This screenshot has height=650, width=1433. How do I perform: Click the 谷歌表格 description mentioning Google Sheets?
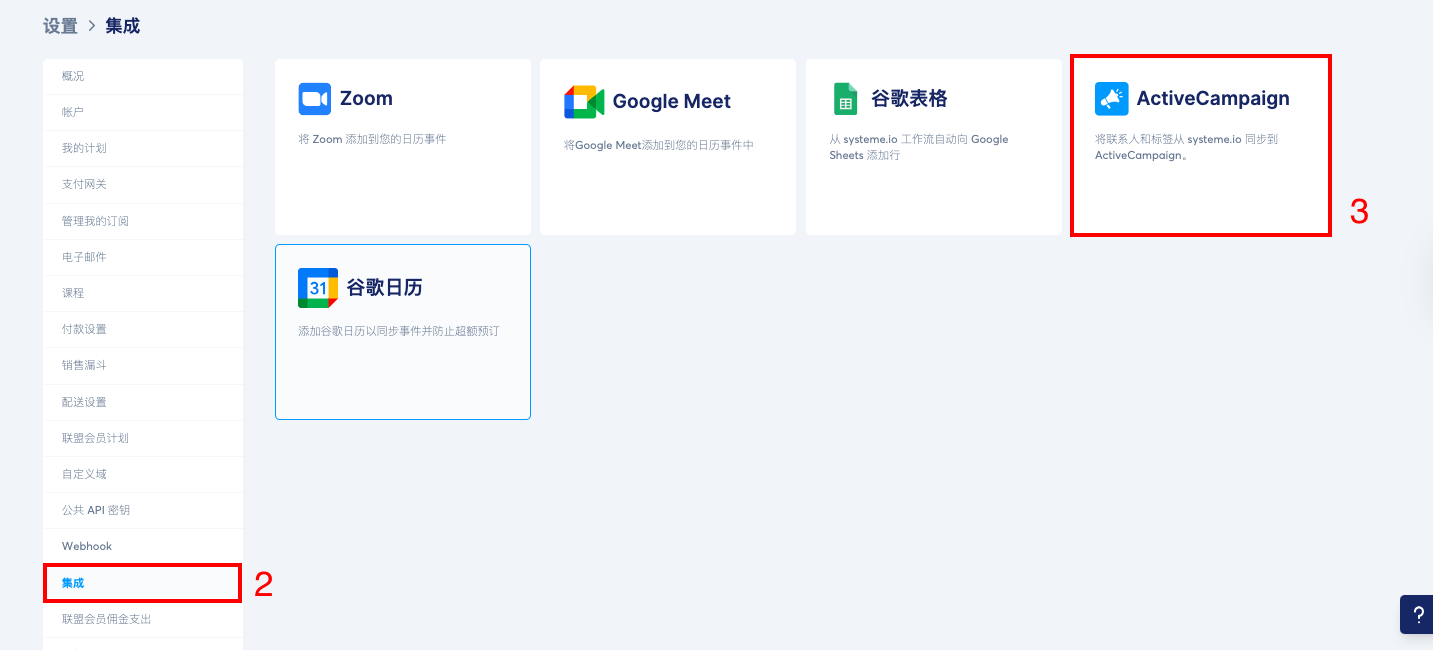pyautogui.click(x=919, y=147)
